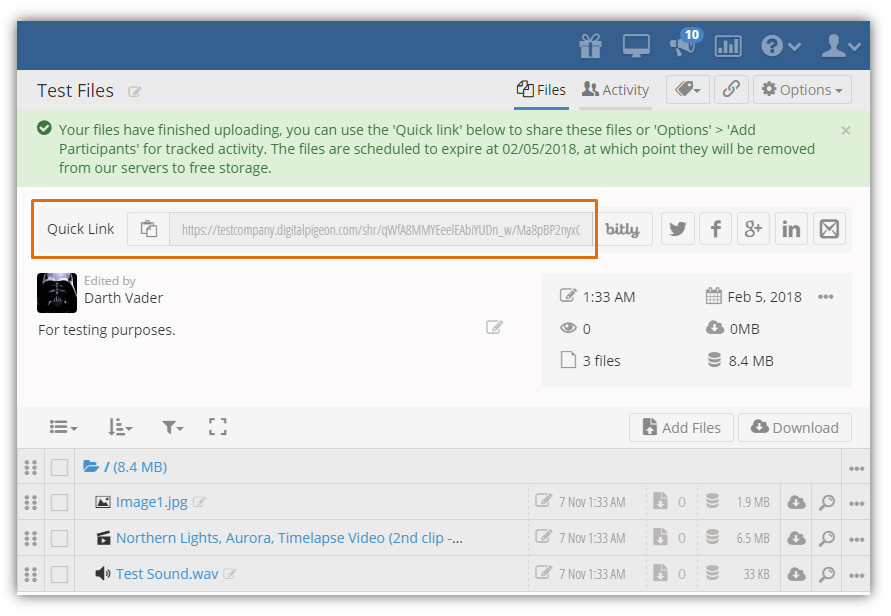This screenshot has height=616, width=891.
Task: Click the Feb 5, 2018 expiry calendar
Action: [714, 296]
